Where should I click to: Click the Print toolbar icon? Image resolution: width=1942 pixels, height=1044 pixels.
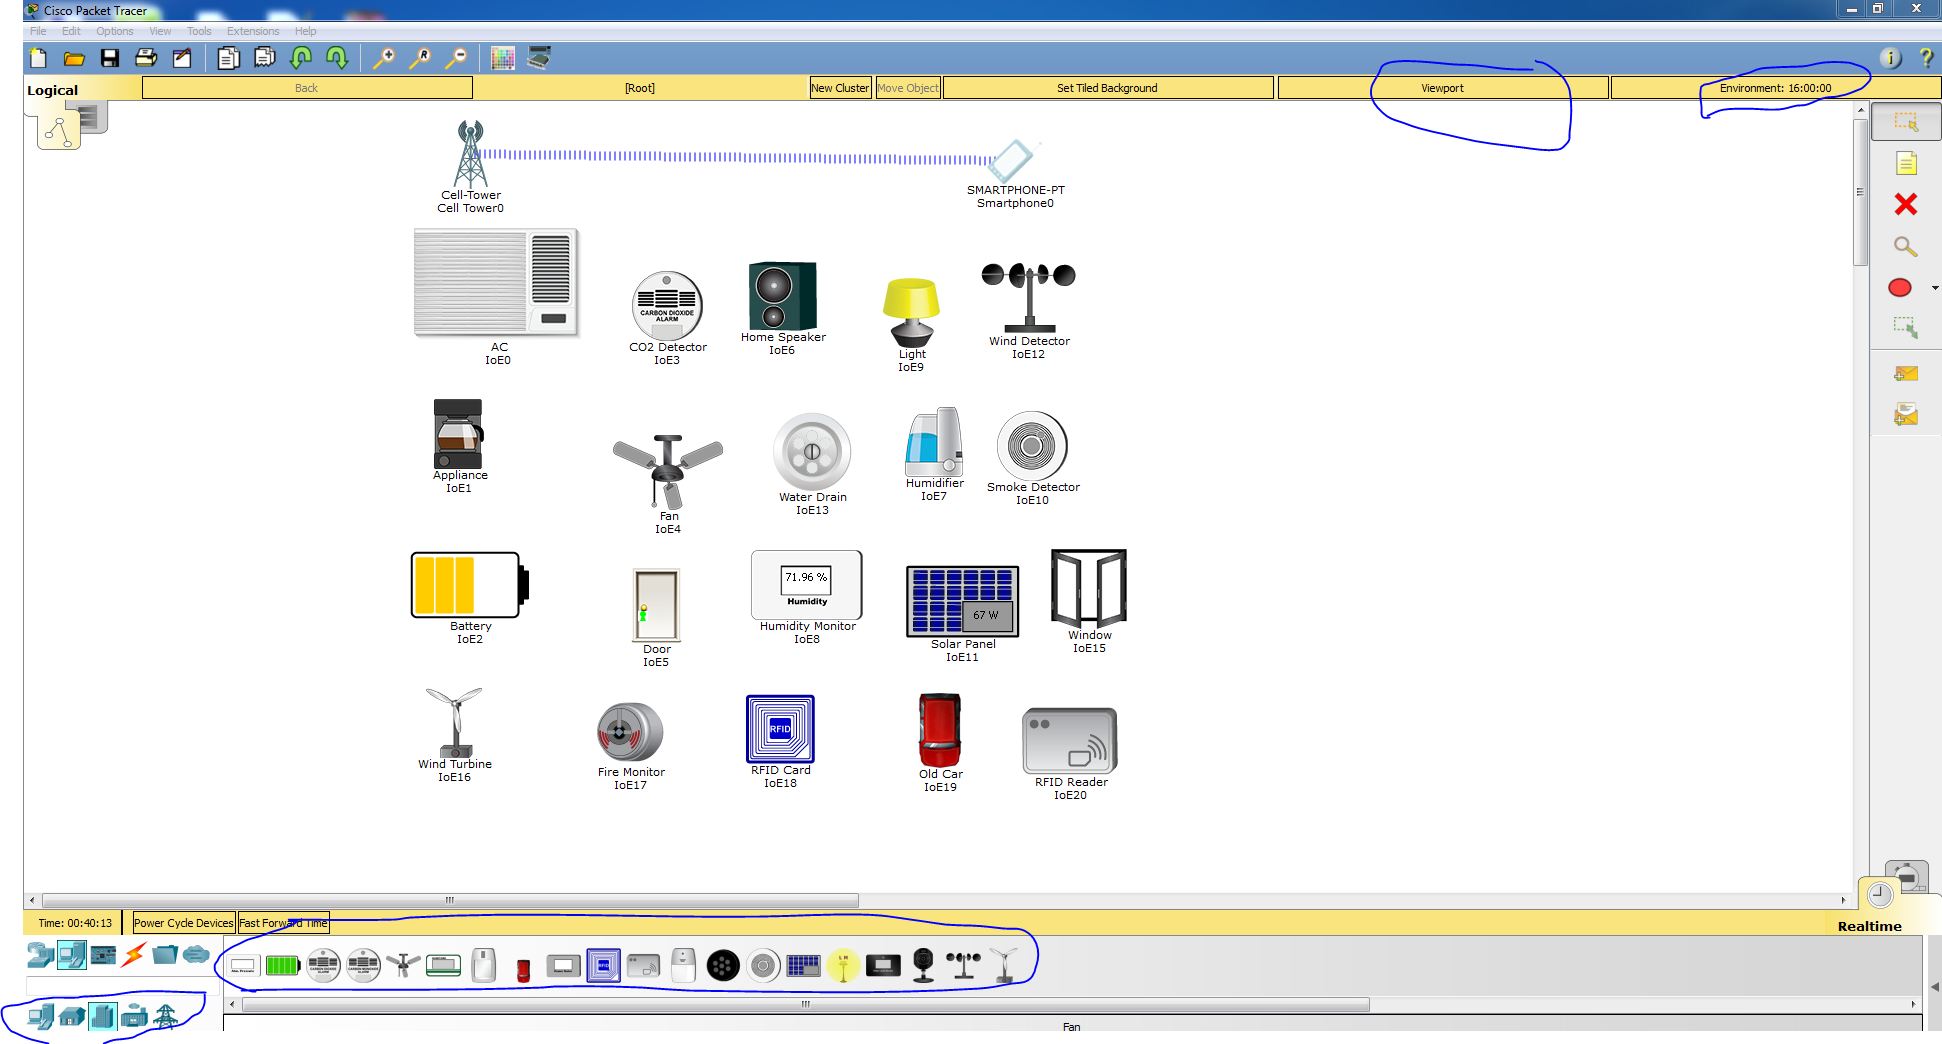coord(146,58)
